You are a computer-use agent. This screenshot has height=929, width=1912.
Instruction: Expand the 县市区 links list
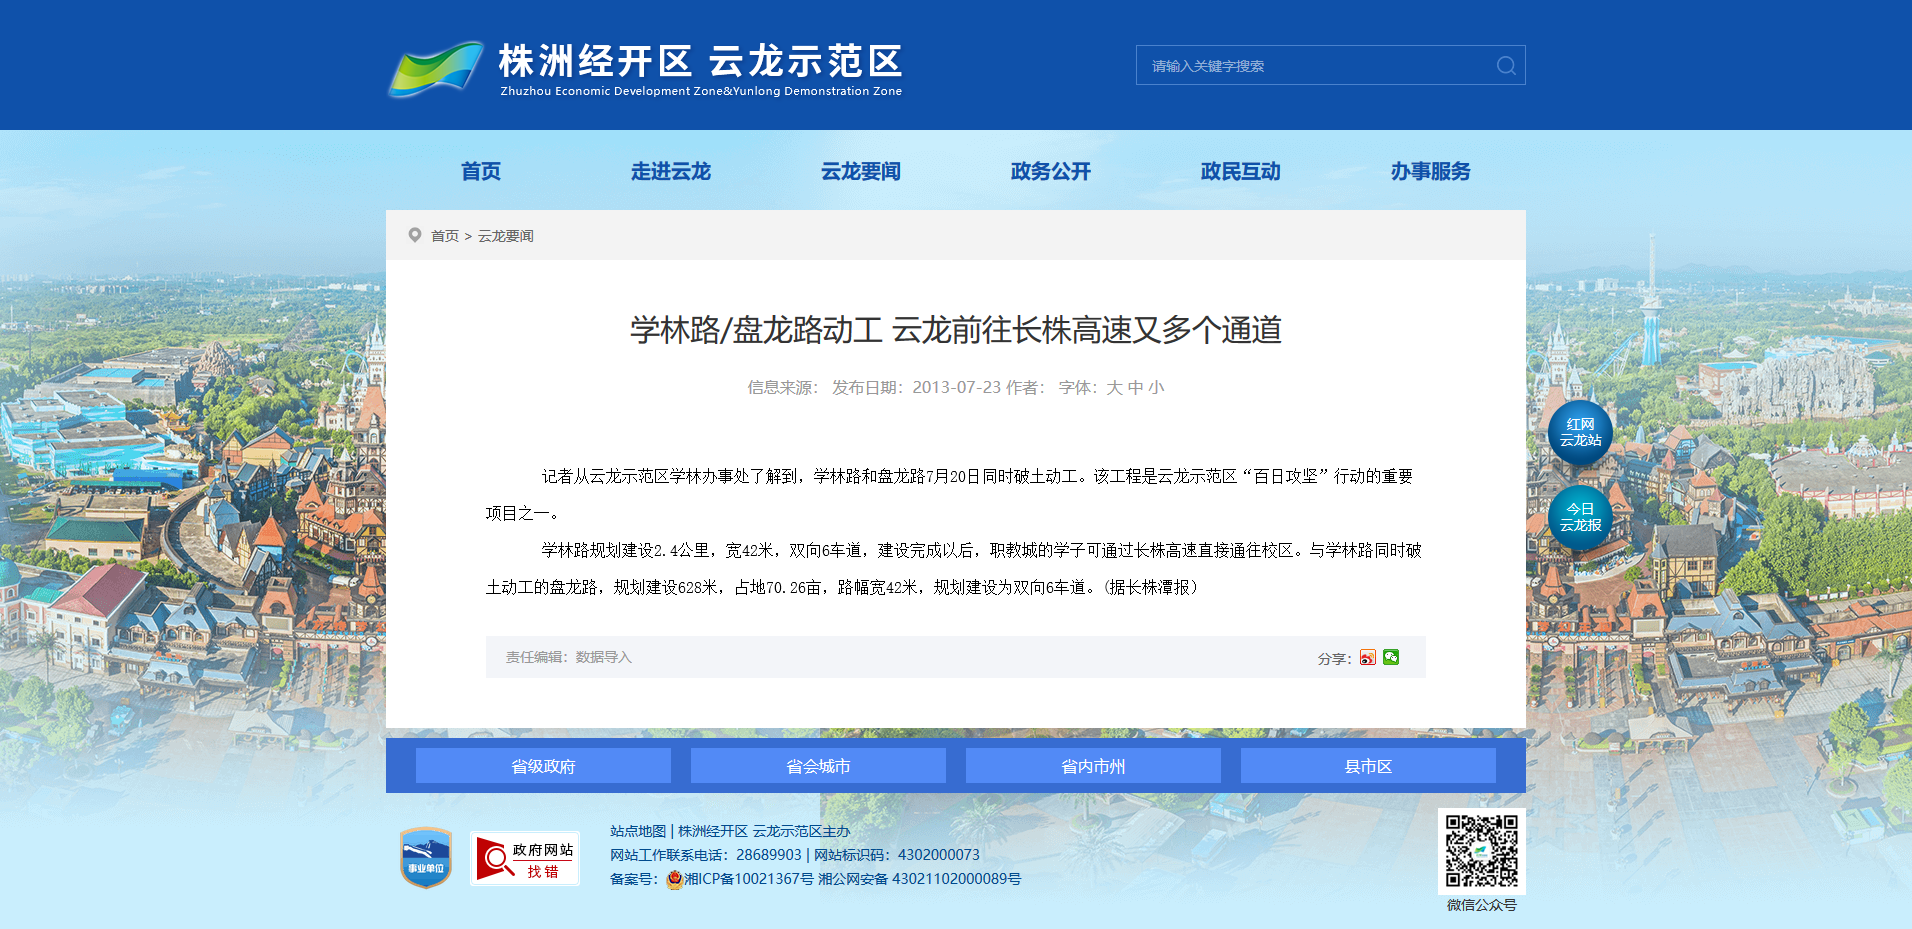click(x=1368, y=766)
